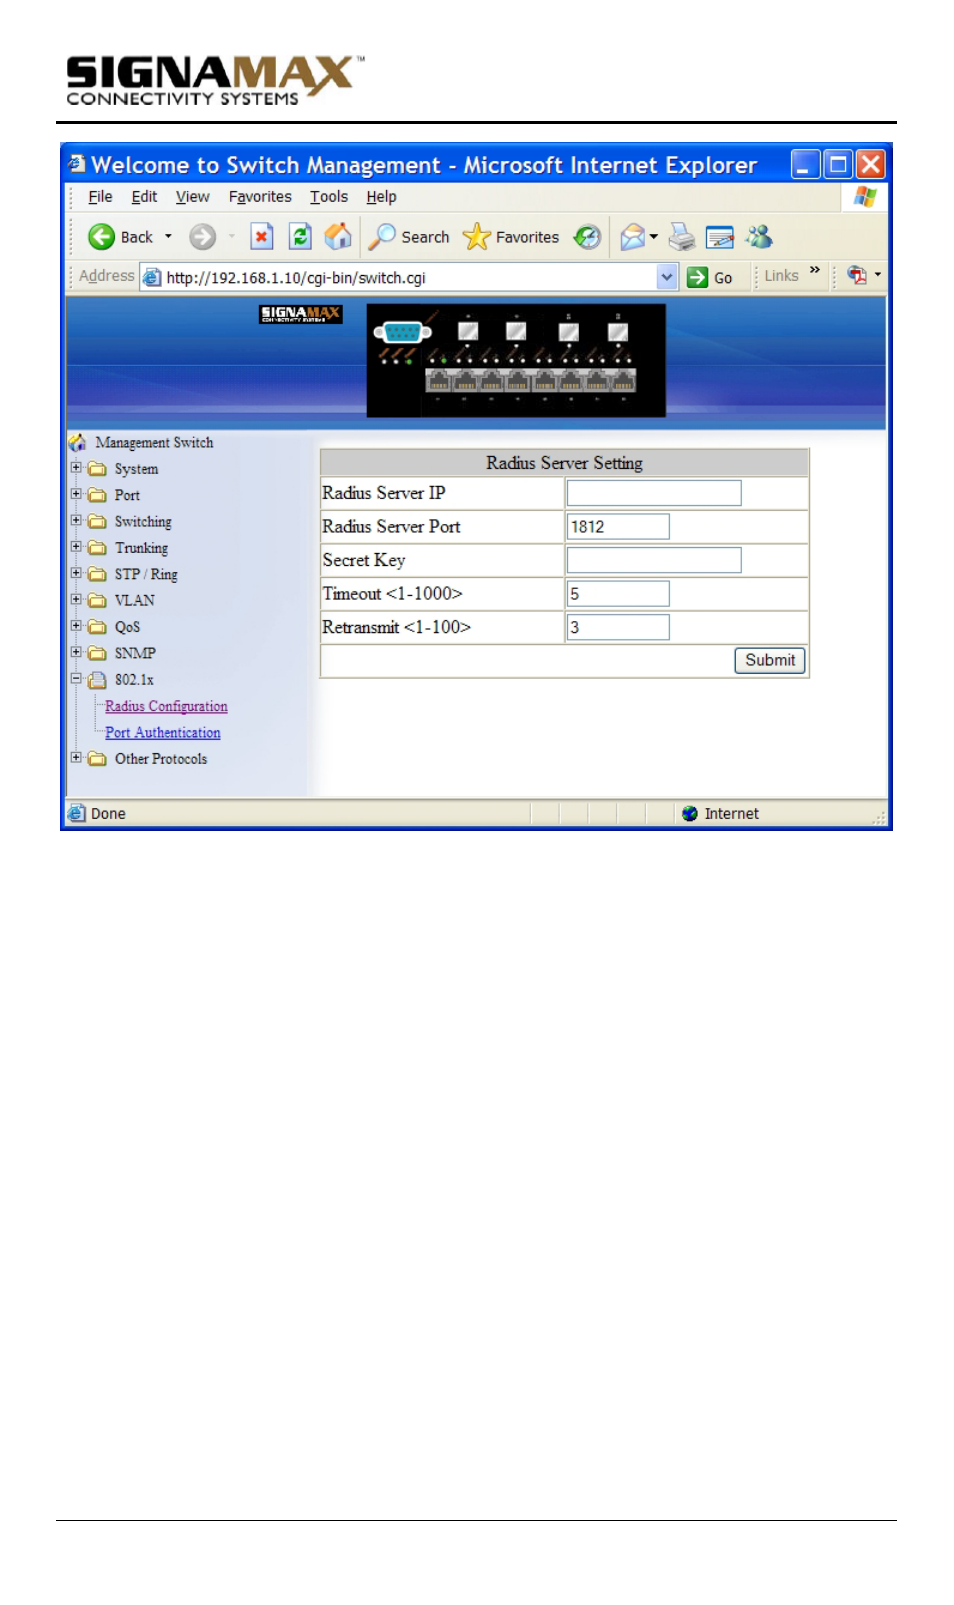
Task: Open the Port Authentication link
Action: coord(163,733)
